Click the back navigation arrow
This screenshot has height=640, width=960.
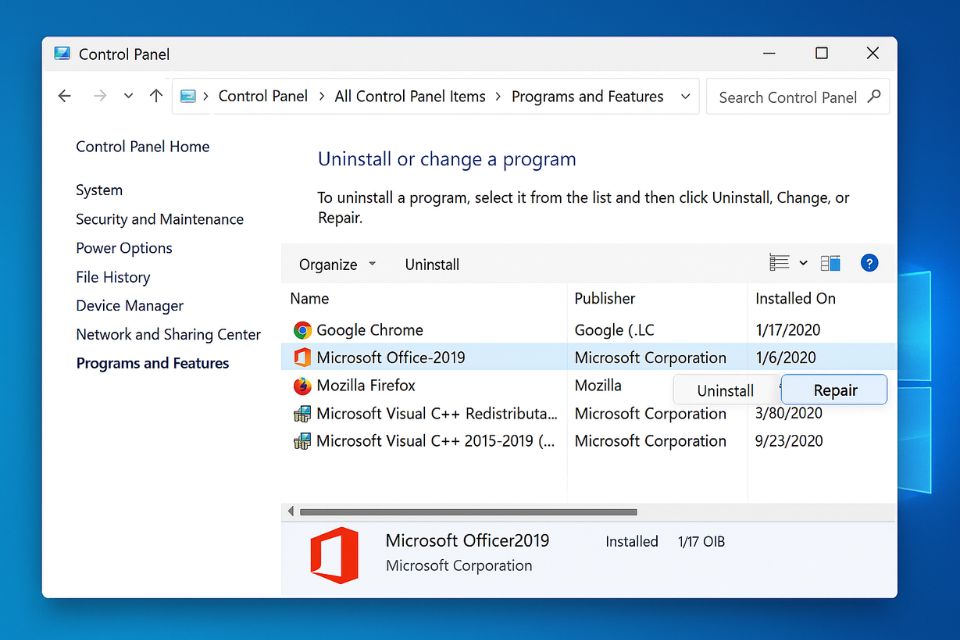(x=64, y=96)
